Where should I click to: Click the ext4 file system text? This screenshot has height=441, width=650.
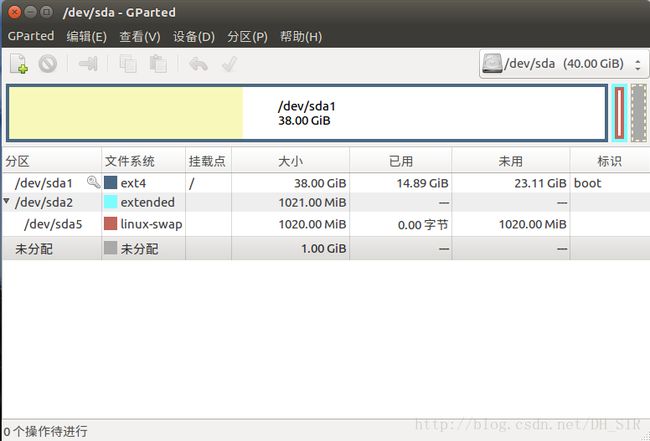(x=133, y=183)
